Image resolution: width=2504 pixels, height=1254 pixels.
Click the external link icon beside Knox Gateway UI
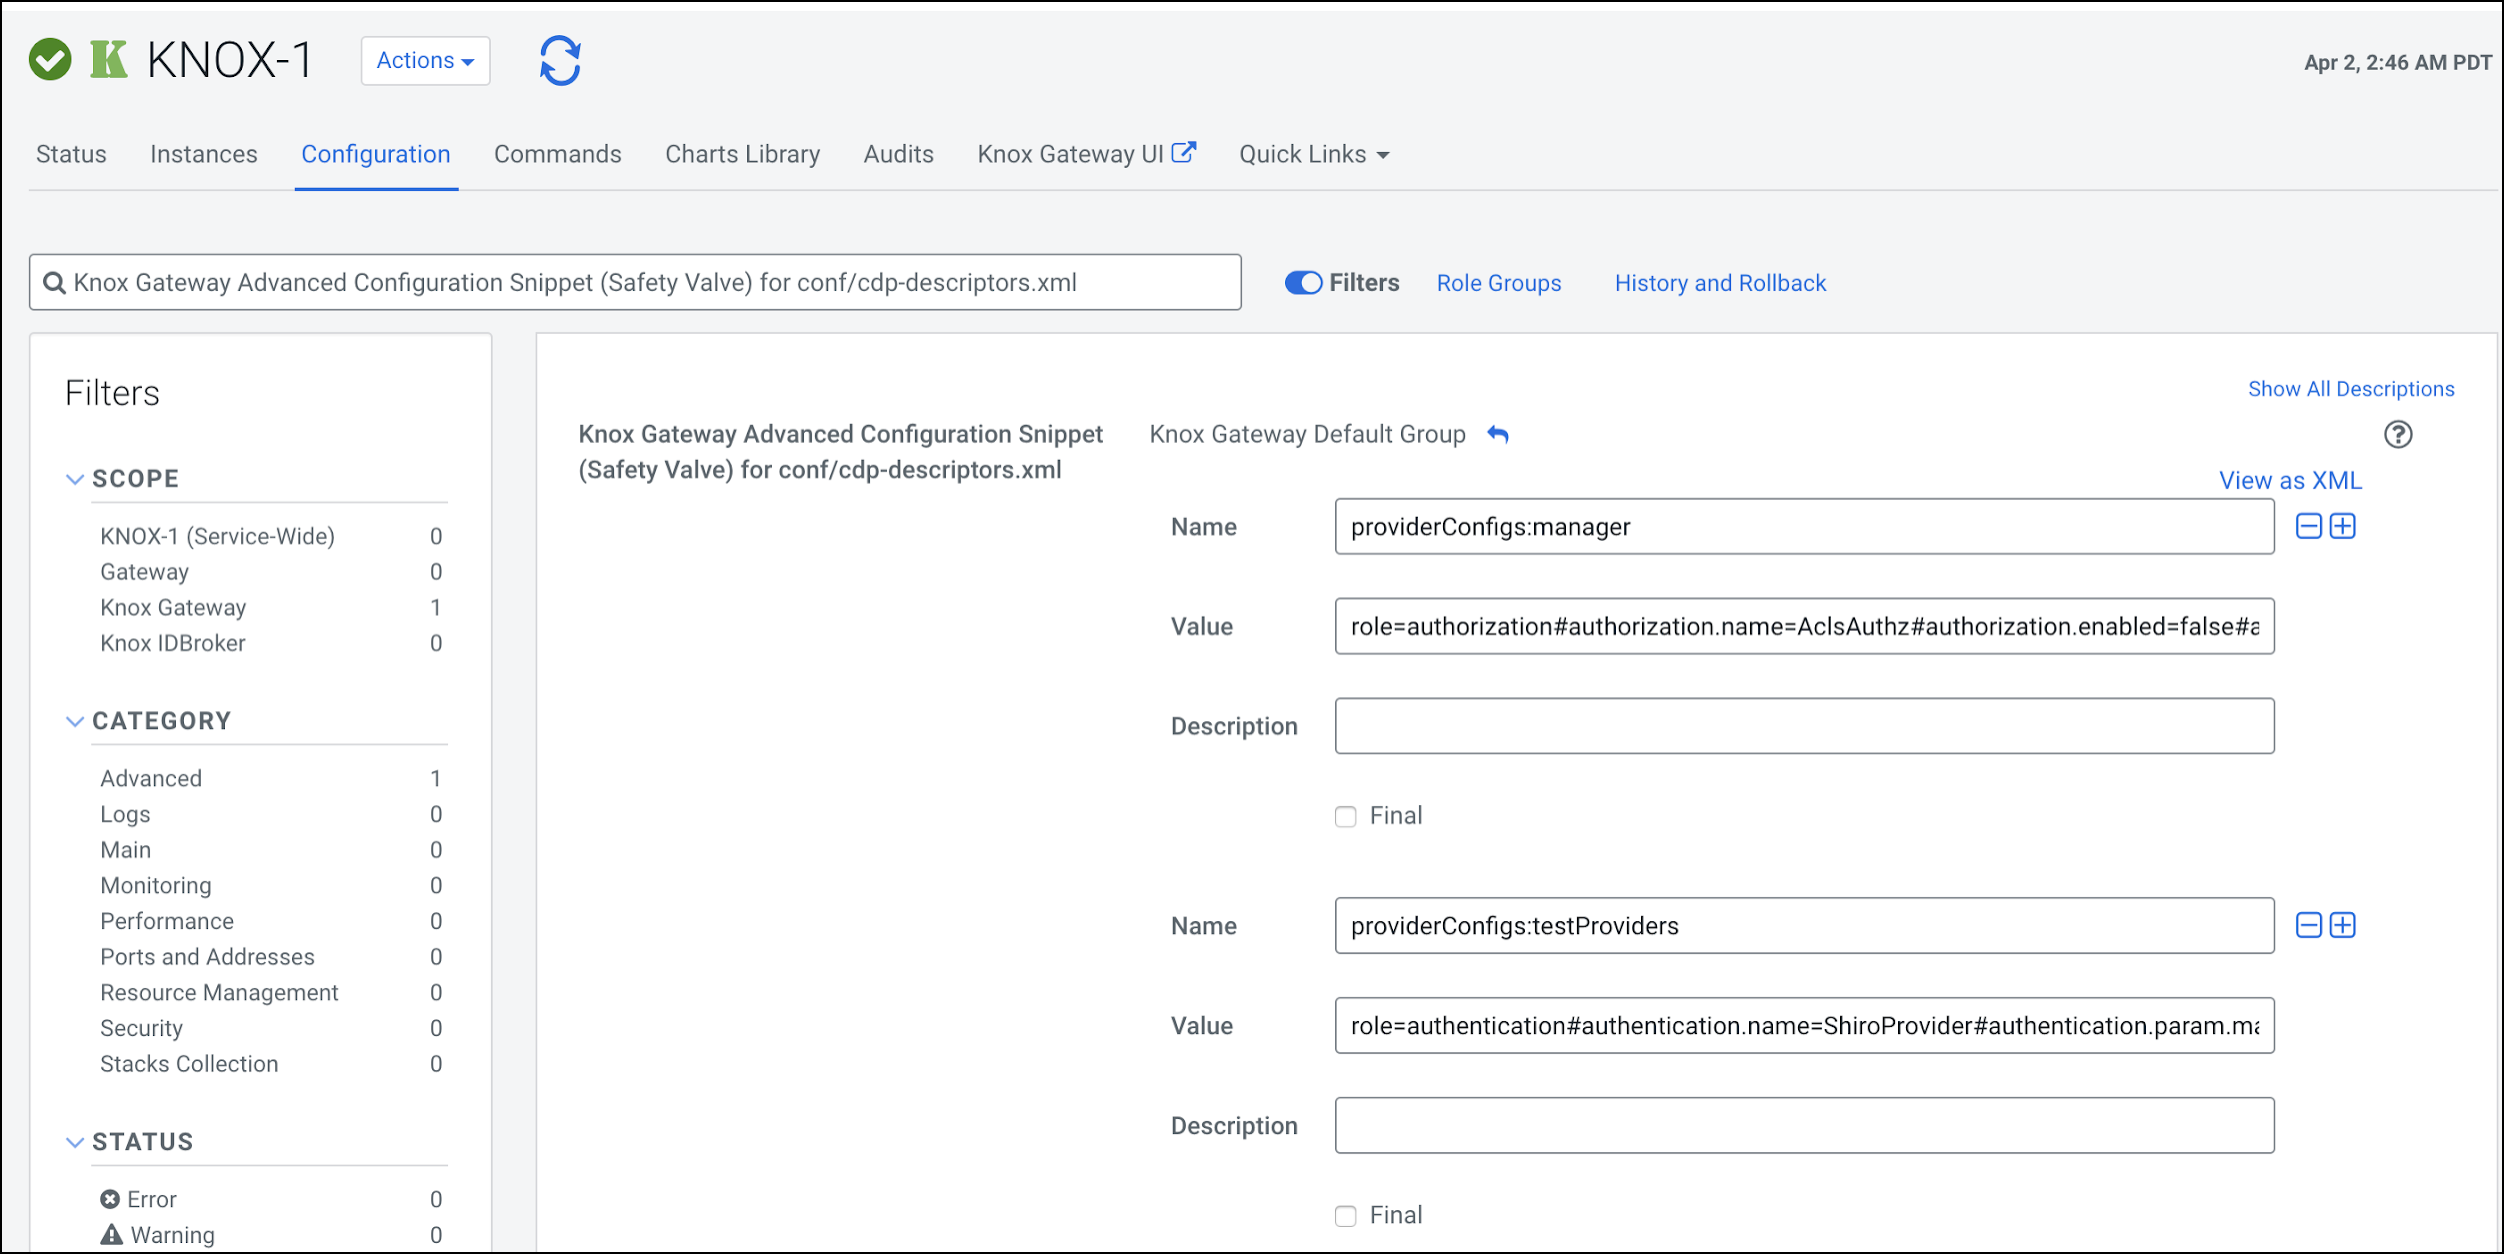[1184, 153]
